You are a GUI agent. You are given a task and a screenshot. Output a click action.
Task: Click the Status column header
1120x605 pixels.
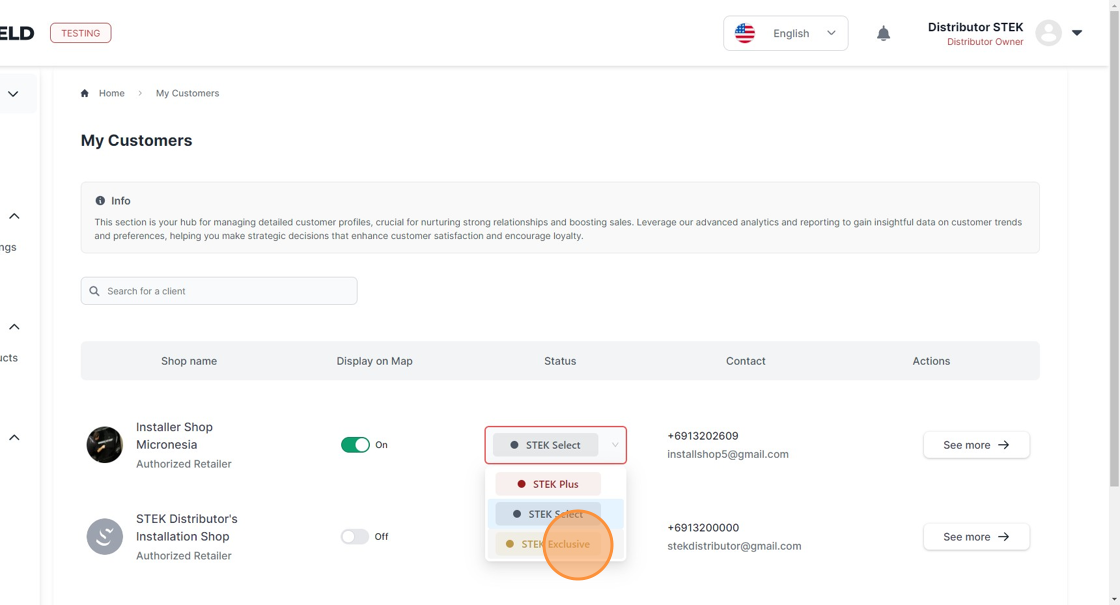[x=560, y=361]
